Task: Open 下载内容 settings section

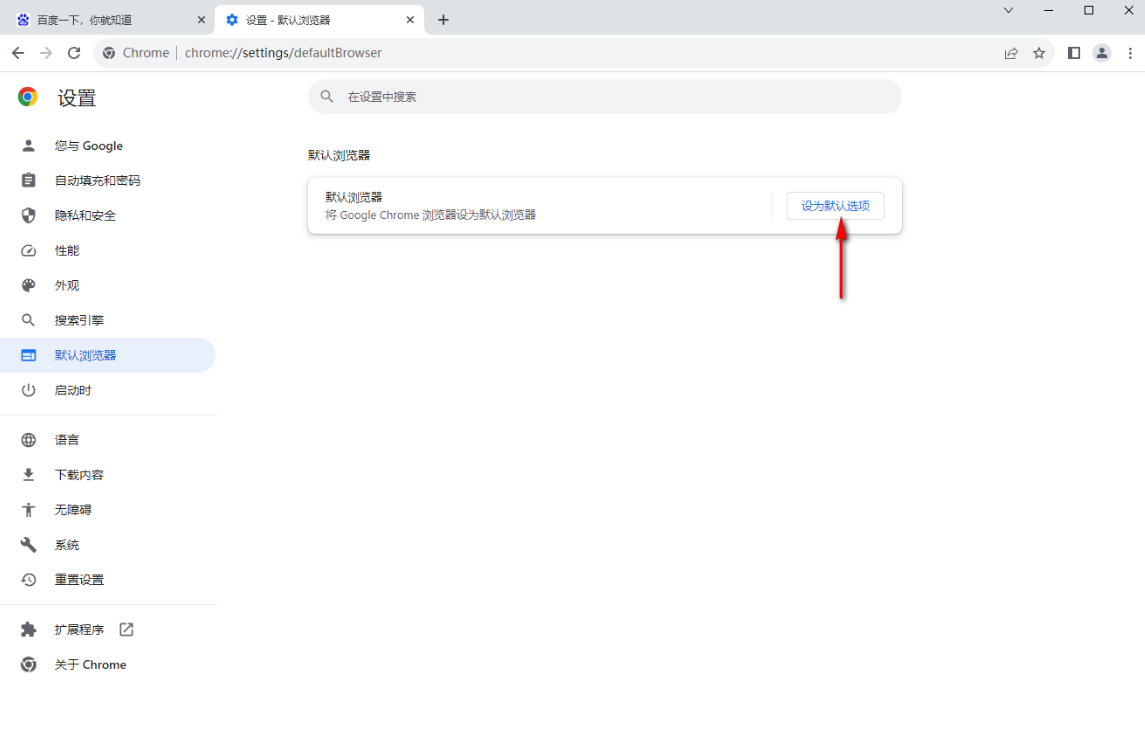Action: click(107, 475)
